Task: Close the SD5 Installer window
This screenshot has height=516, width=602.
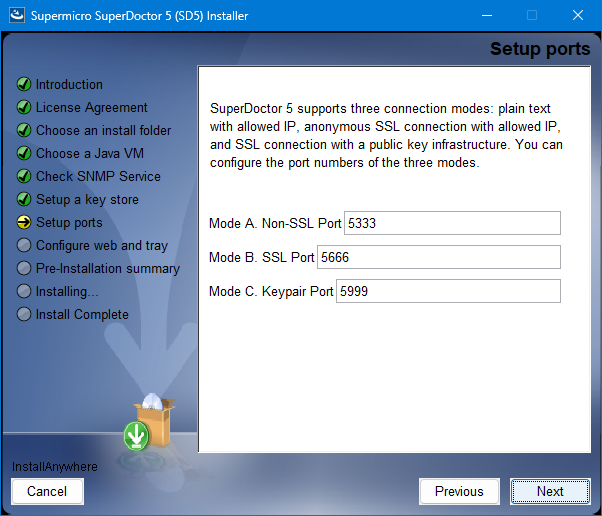Action: tap(578, 16)
